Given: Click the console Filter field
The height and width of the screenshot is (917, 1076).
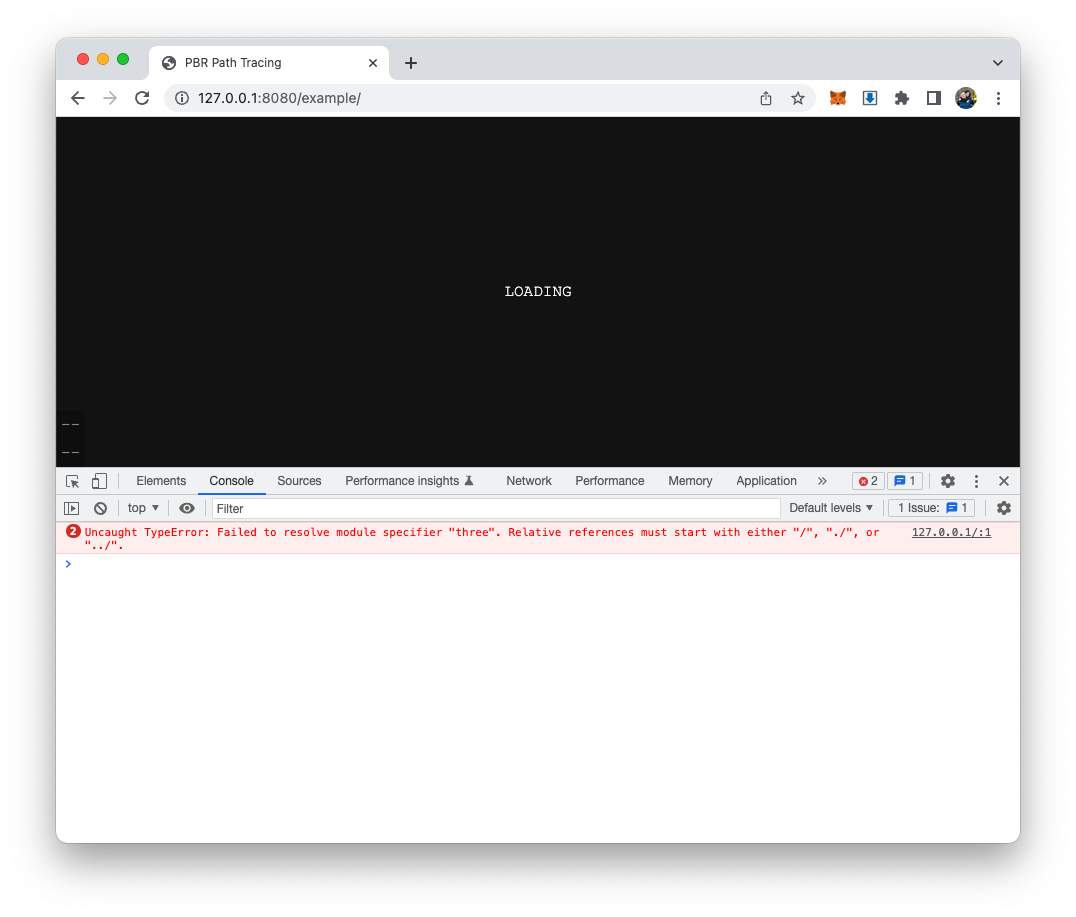Looking at the screenshot, I should (496, 509).
